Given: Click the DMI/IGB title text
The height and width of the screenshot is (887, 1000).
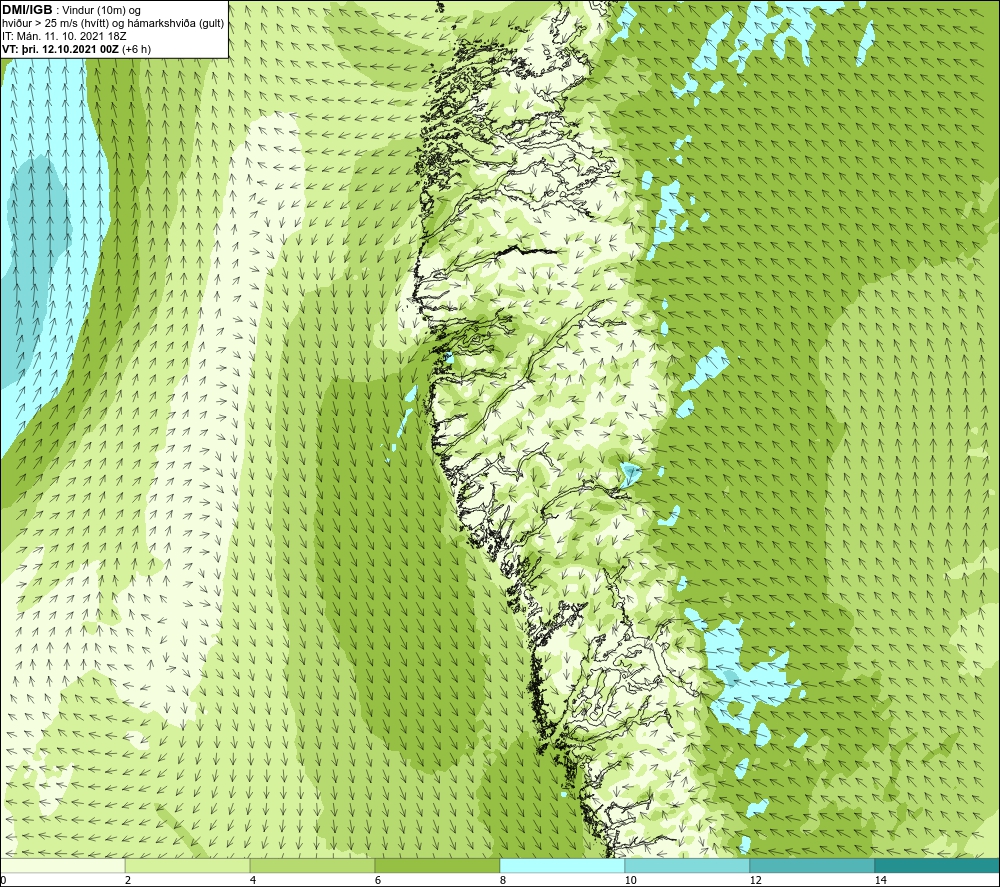Looking at the screenshot, I should click(27, 10).
